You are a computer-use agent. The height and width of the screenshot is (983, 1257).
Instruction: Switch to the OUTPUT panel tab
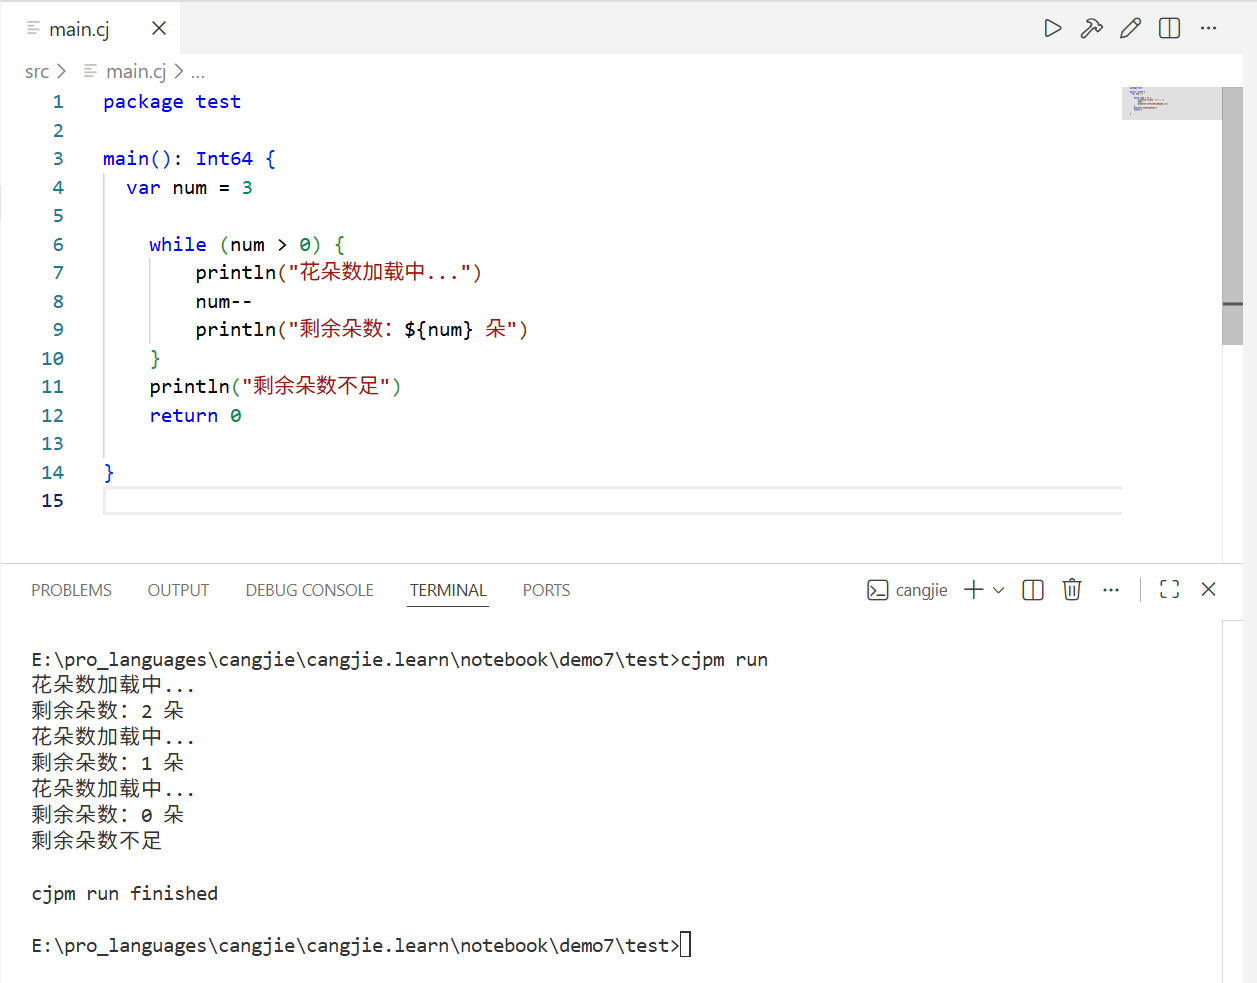click(x=178, y=590)
